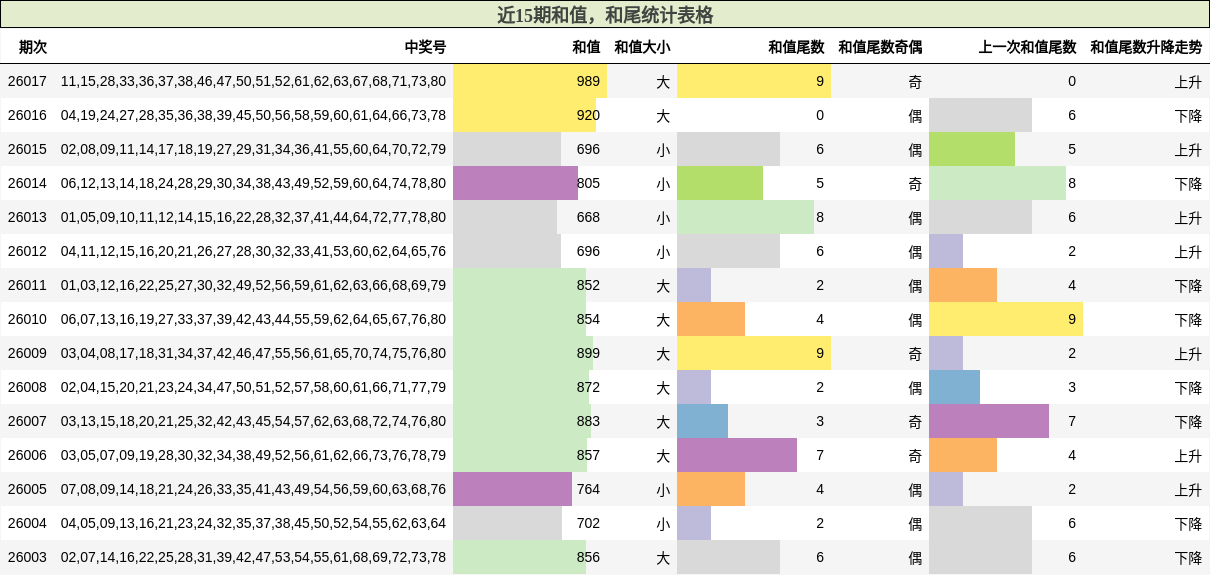Screen dimensions: 1210x575
Task: Select period cell 26006
Action: pos(27,455)
